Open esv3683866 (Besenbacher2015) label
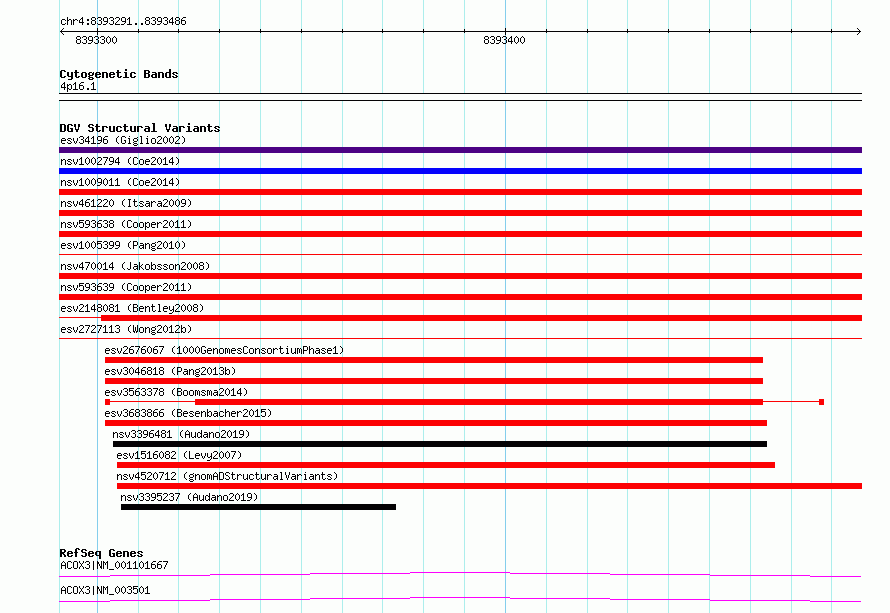The image size is (890, 613). (188, 413)
